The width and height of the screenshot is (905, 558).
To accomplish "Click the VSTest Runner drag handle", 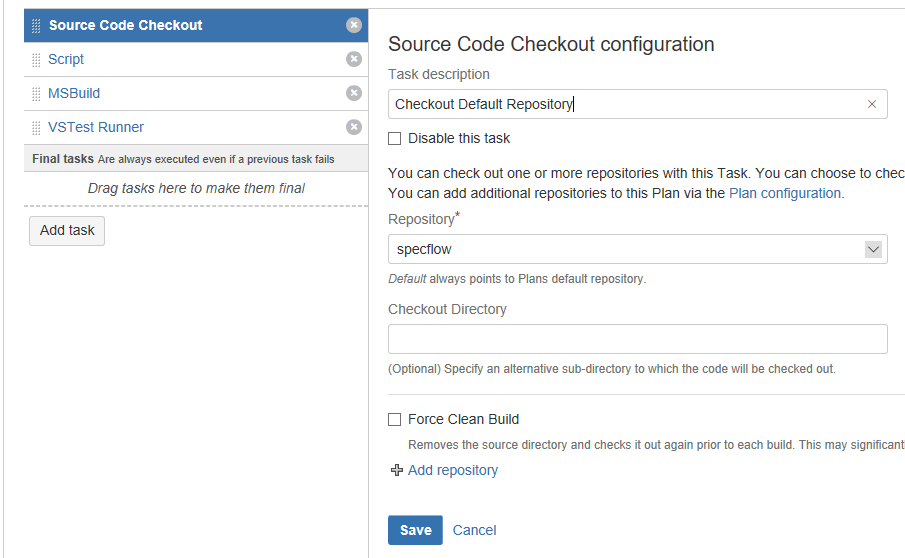I will [x=37, y=128].
